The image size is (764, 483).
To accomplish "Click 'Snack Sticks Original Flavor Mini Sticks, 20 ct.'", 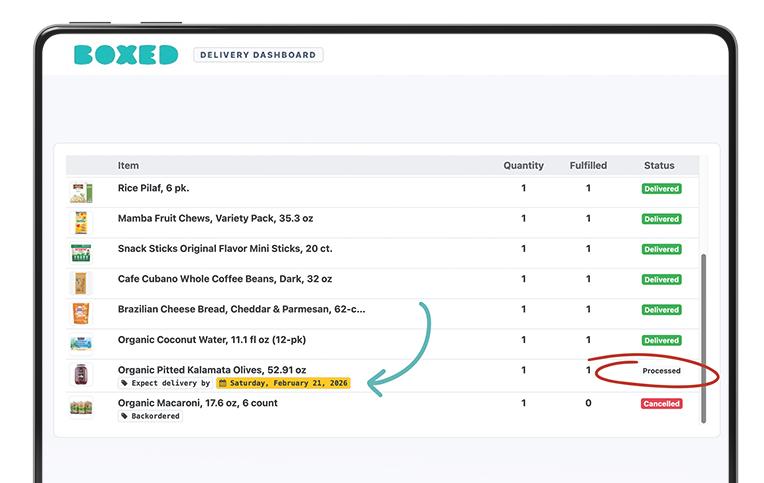I will point(225,249).
